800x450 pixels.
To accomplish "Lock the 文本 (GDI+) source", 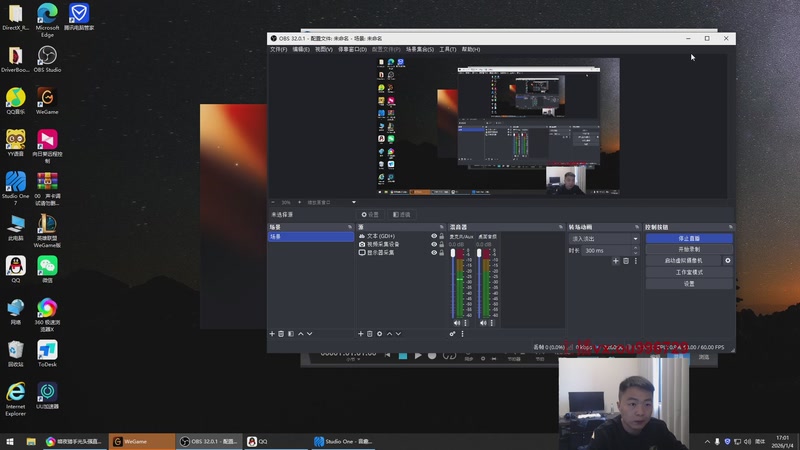I will (442, 236).
